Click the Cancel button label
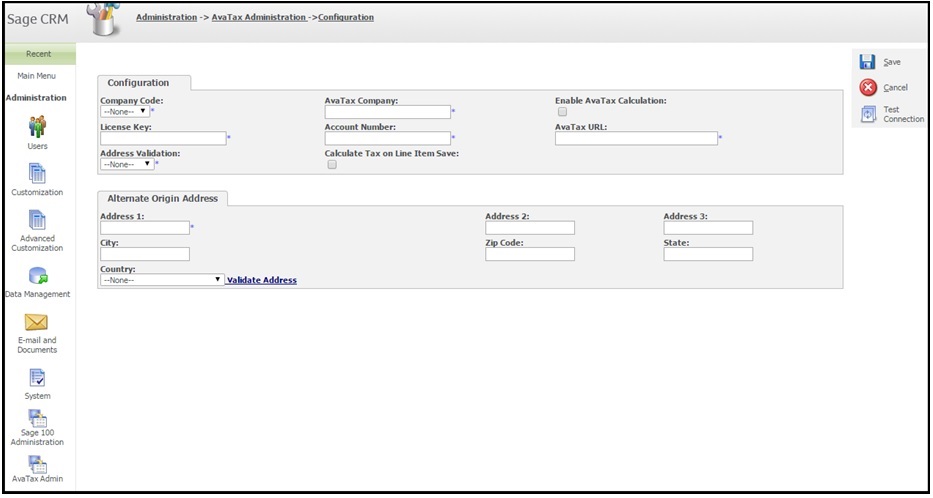This screenshot has width=933, height=498. tap(896, 87)
